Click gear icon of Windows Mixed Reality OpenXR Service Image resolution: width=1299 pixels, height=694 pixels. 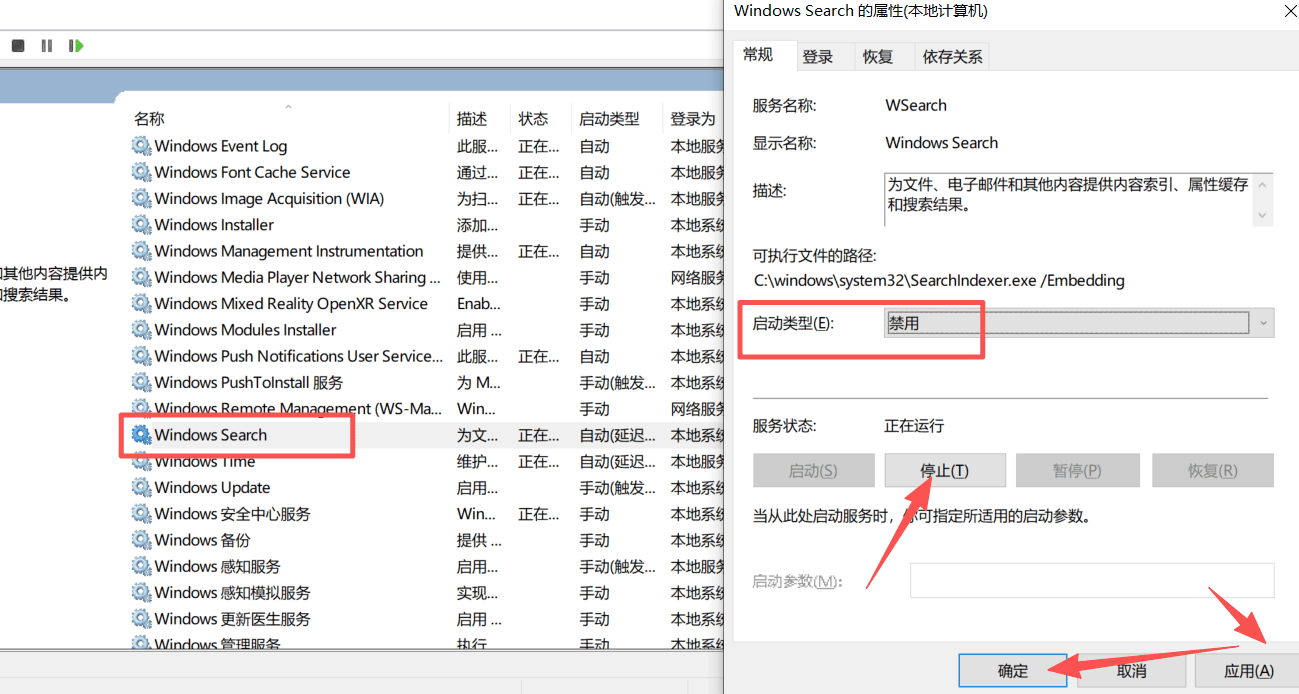(x=141, y=303)
